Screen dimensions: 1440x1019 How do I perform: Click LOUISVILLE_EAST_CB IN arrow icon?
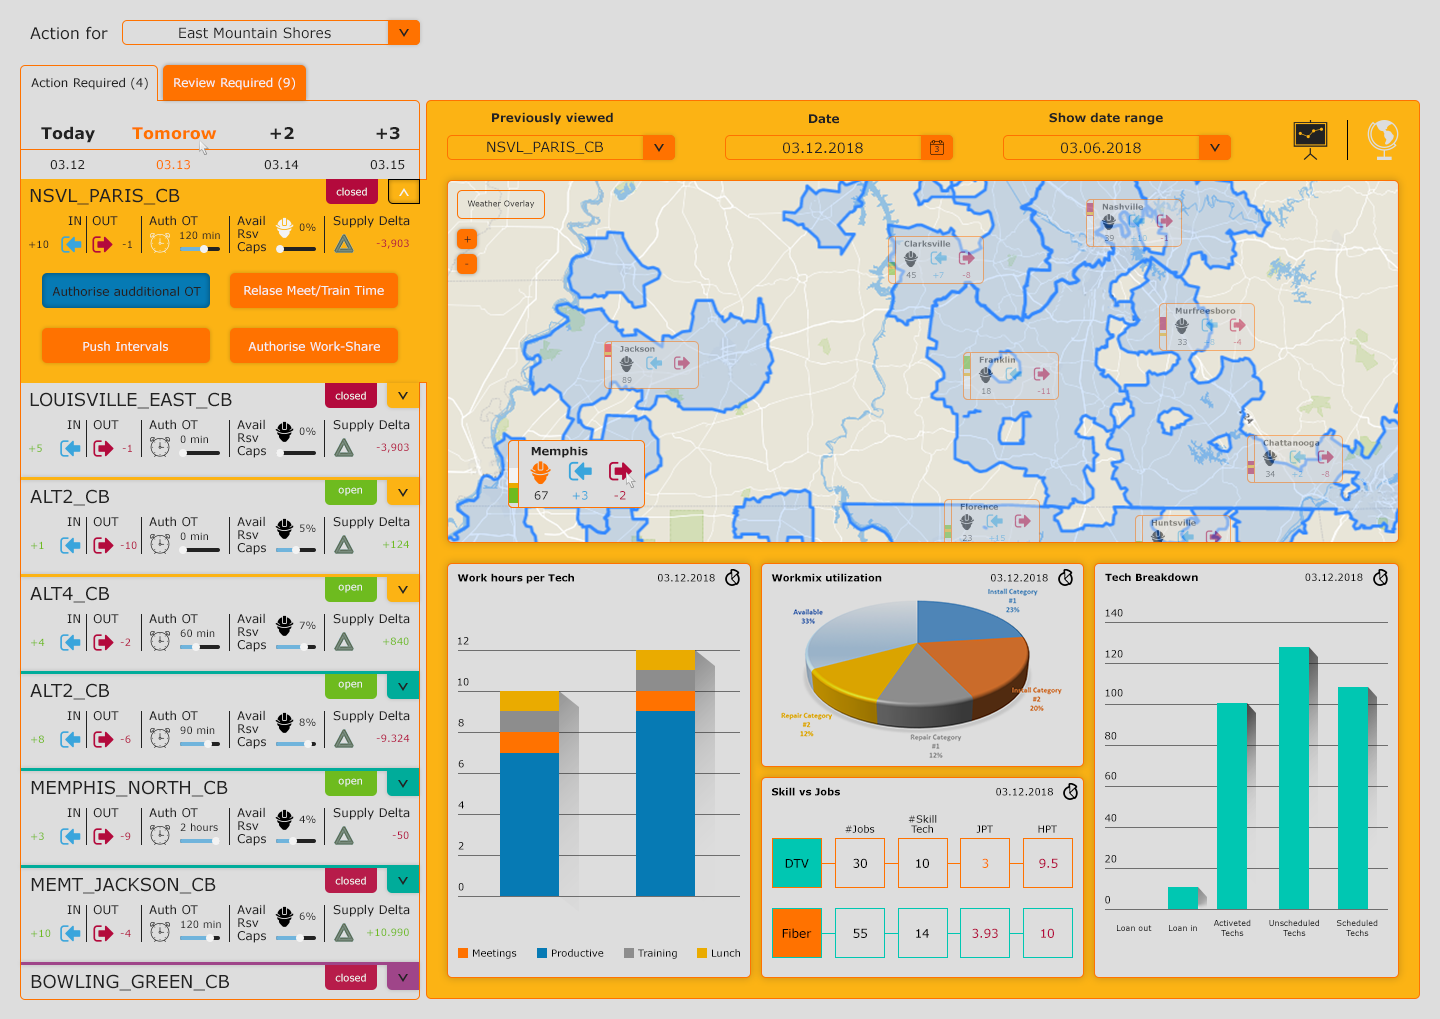click(x=71, y=448)
